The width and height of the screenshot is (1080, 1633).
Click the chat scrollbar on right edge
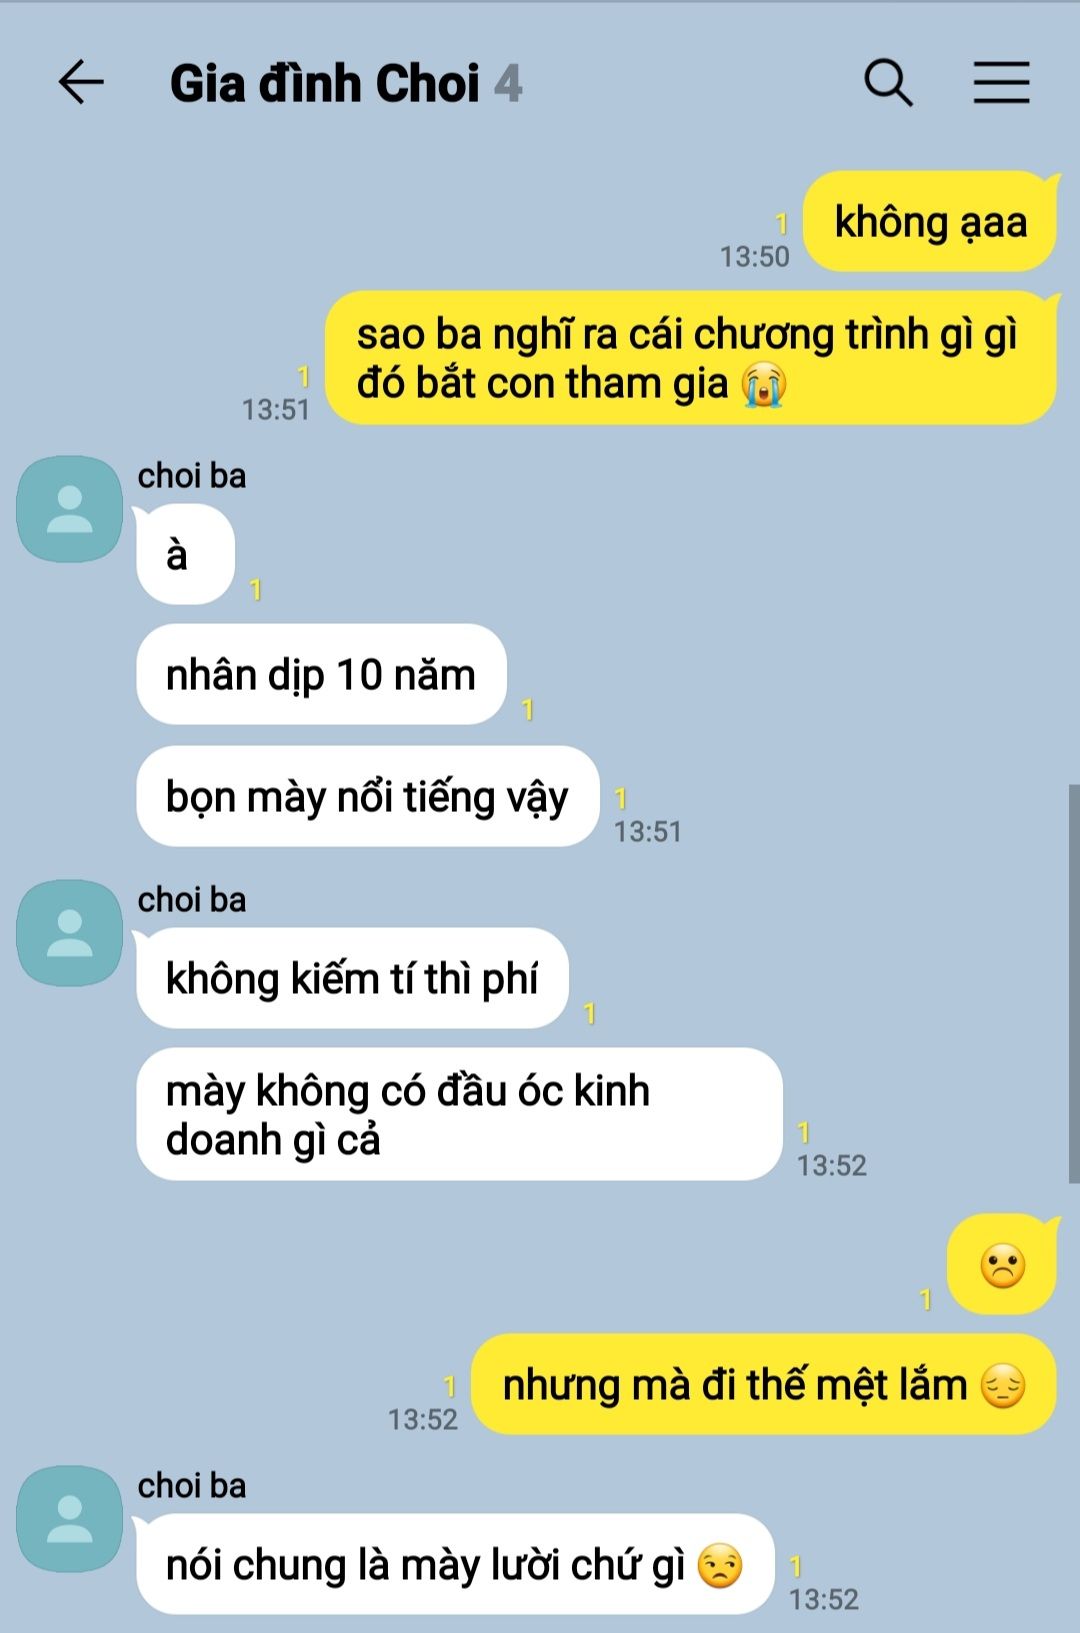[1074, 984]
